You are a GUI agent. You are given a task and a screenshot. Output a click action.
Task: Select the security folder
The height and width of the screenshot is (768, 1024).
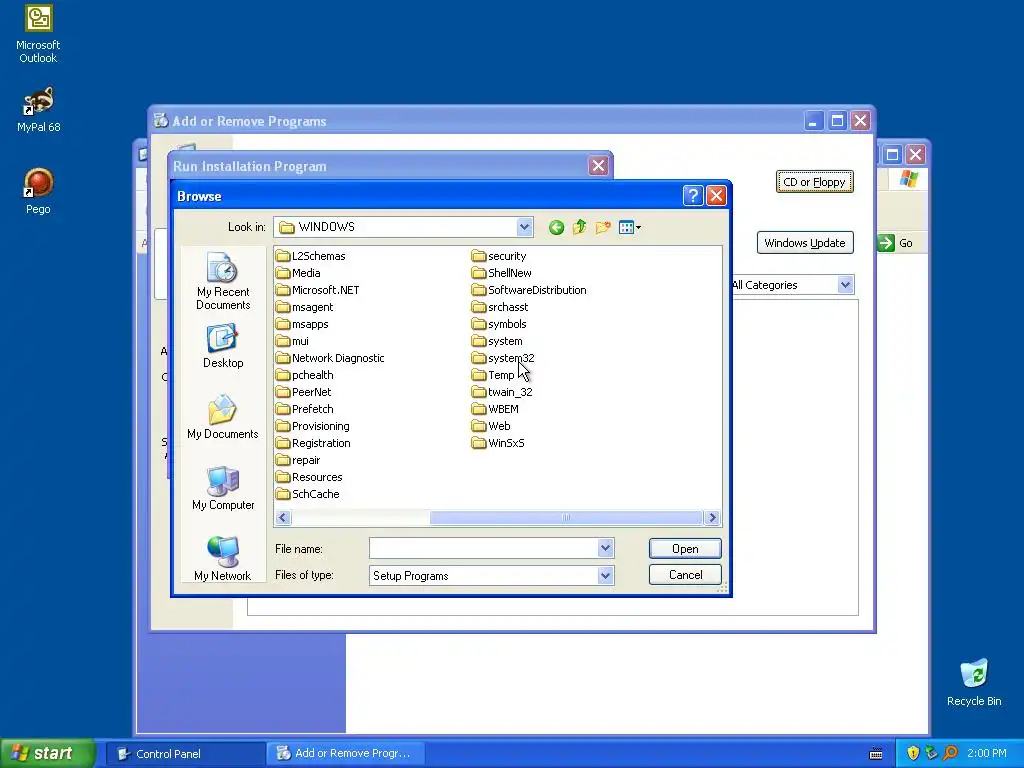tap(499, 256)
